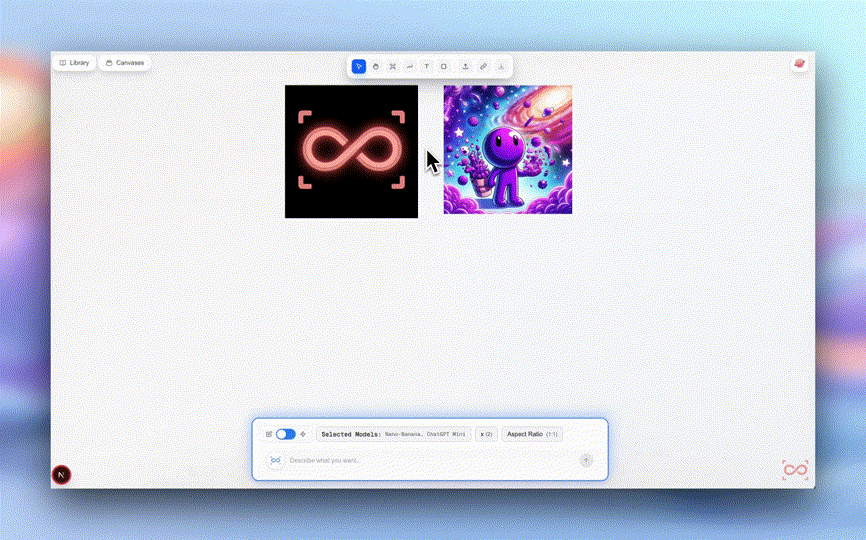Click the sparkle icon right of toggle
The image size is (866, 540).
(303, 434)
